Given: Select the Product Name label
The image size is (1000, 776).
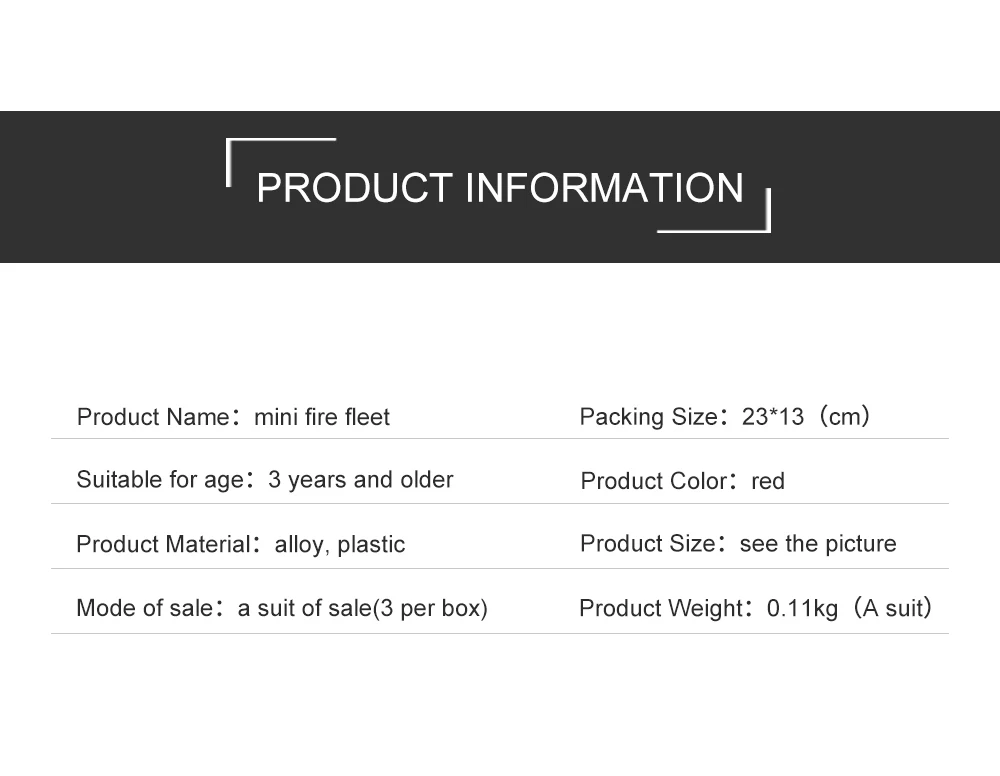Looking at the screenshot, I should click(153, 417).
